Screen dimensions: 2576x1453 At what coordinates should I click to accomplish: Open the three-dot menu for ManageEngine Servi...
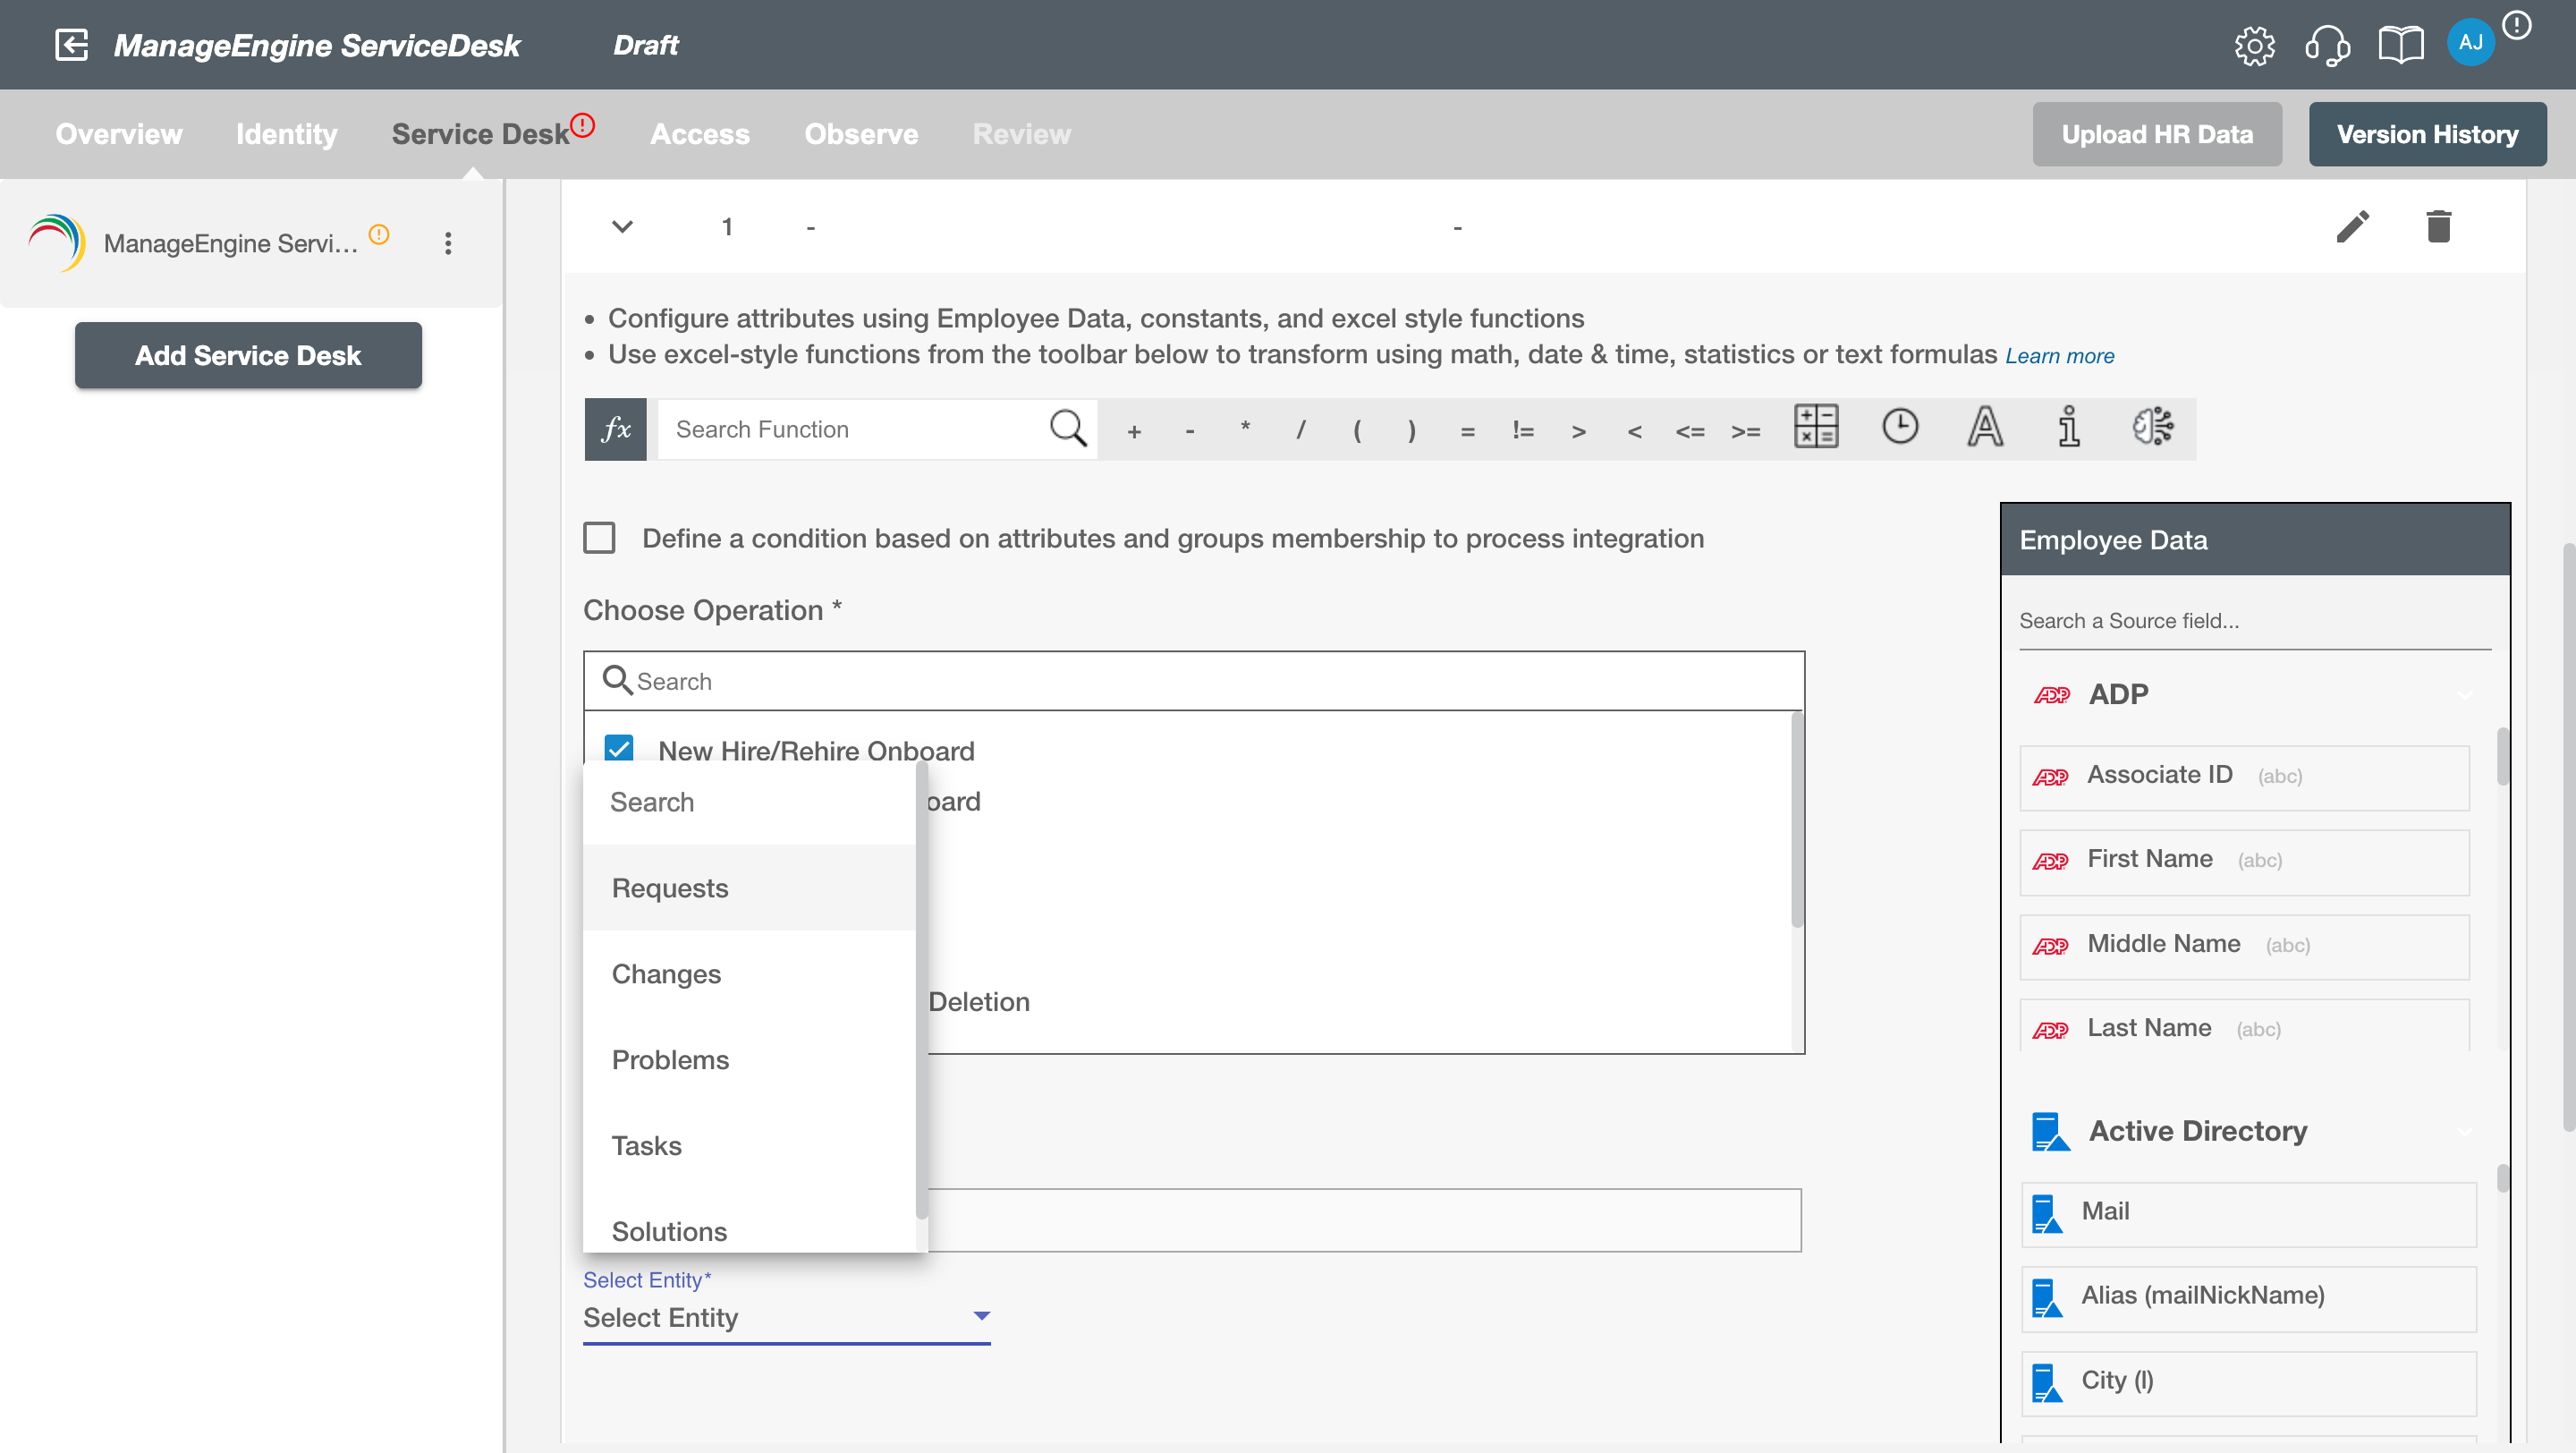point(448,243)
